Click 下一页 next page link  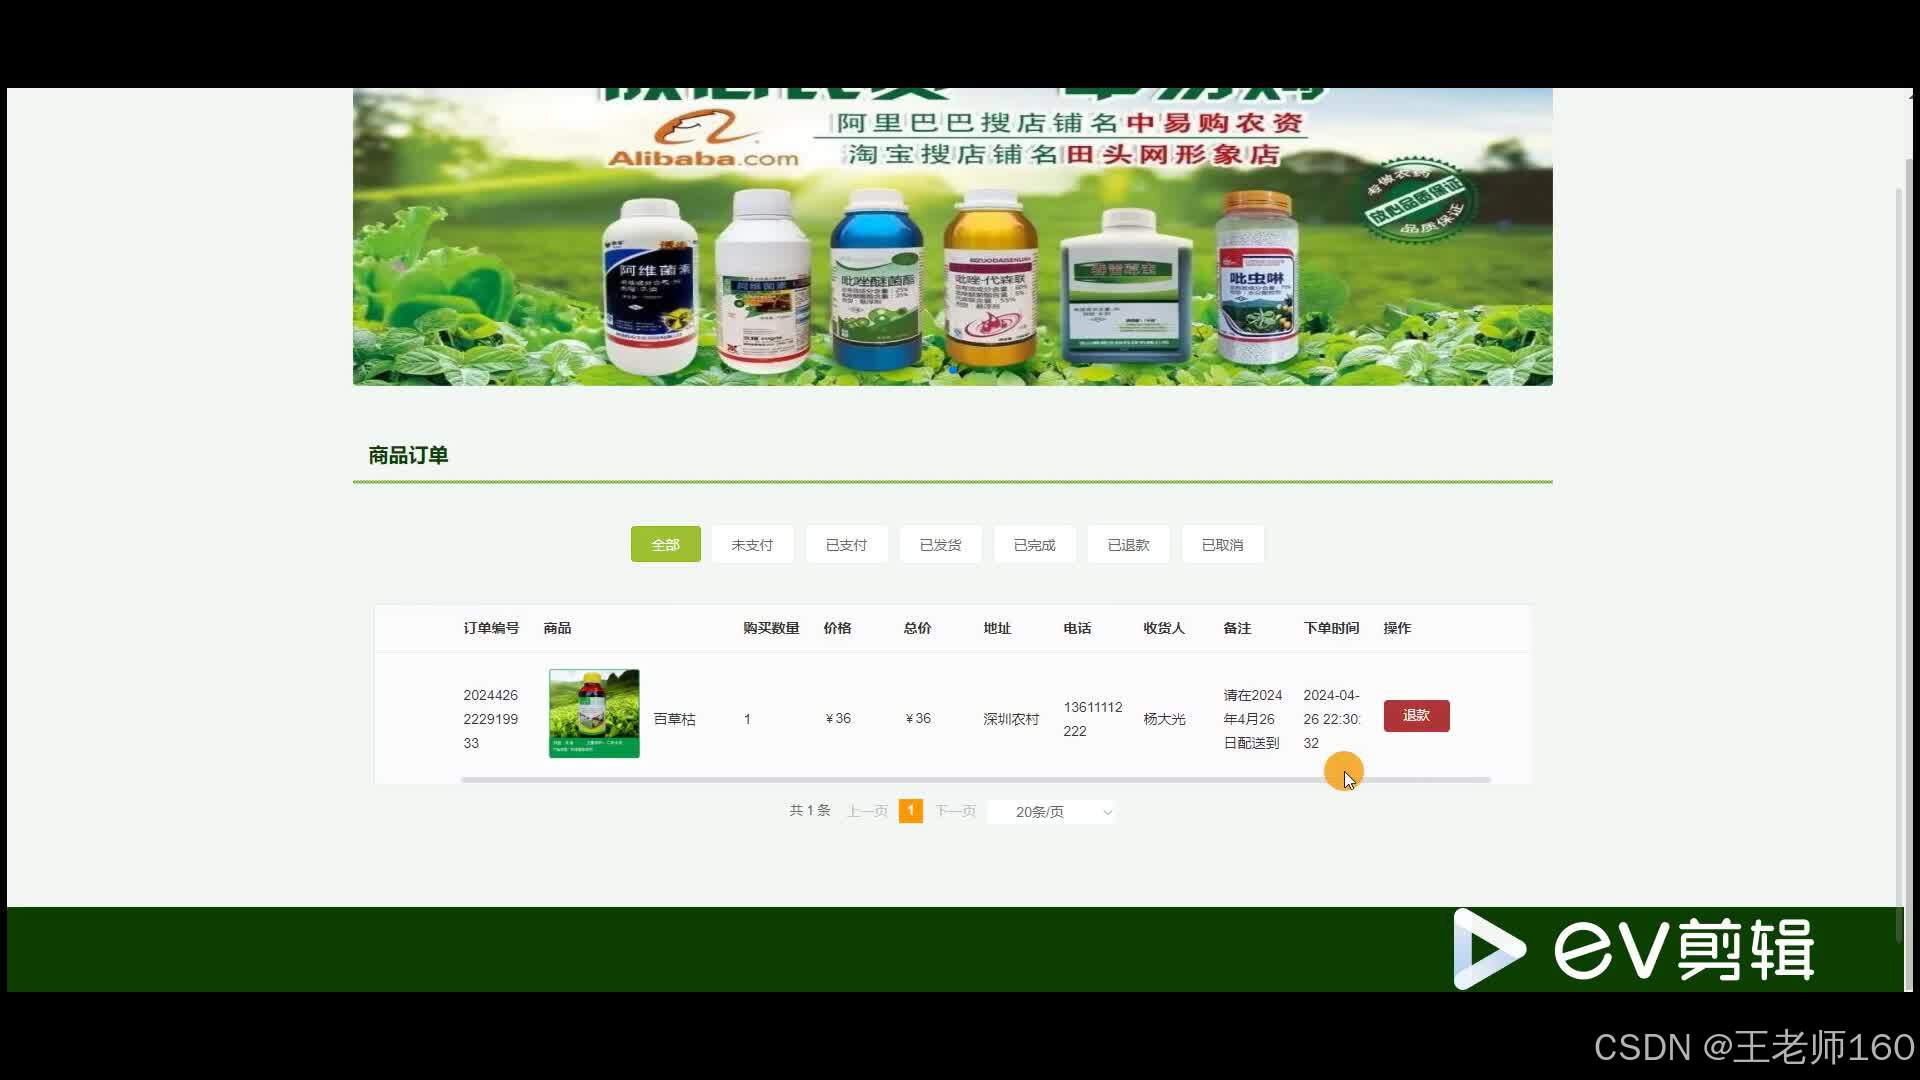click(x=955, y=811)
